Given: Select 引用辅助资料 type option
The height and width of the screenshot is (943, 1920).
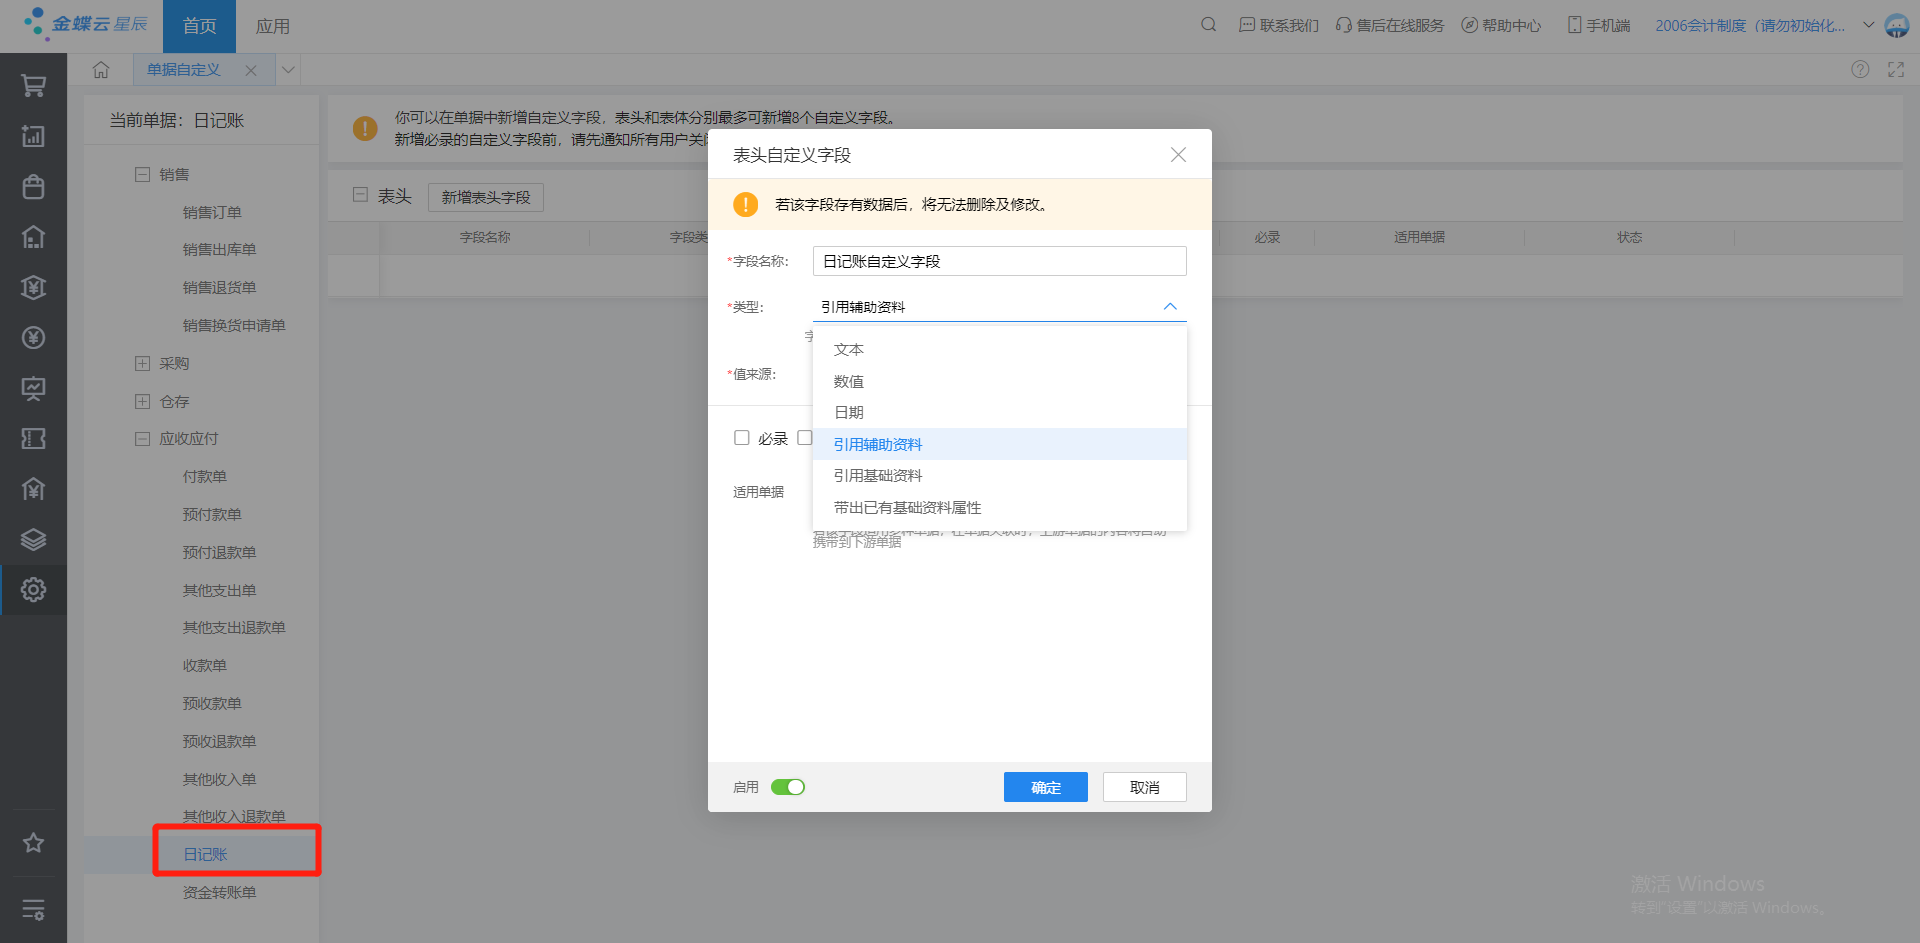Looking at the screenshot, I should click(x=1000, y=444).
